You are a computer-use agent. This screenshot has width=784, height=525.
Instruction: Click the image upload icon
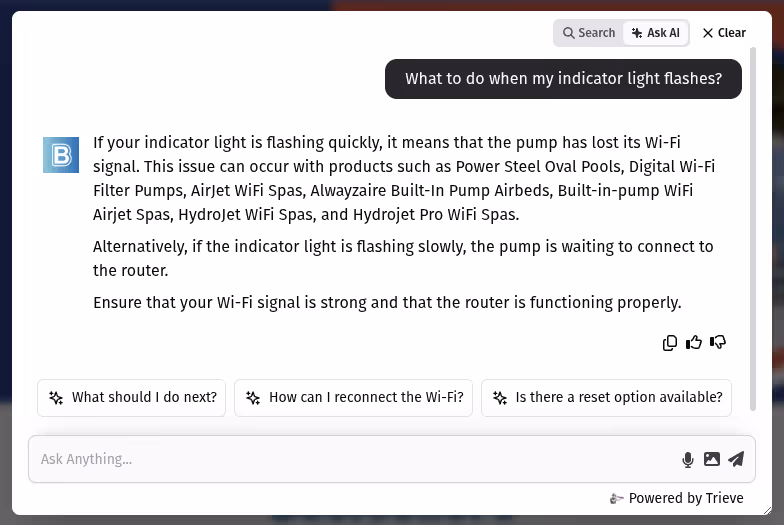[712, 460]
